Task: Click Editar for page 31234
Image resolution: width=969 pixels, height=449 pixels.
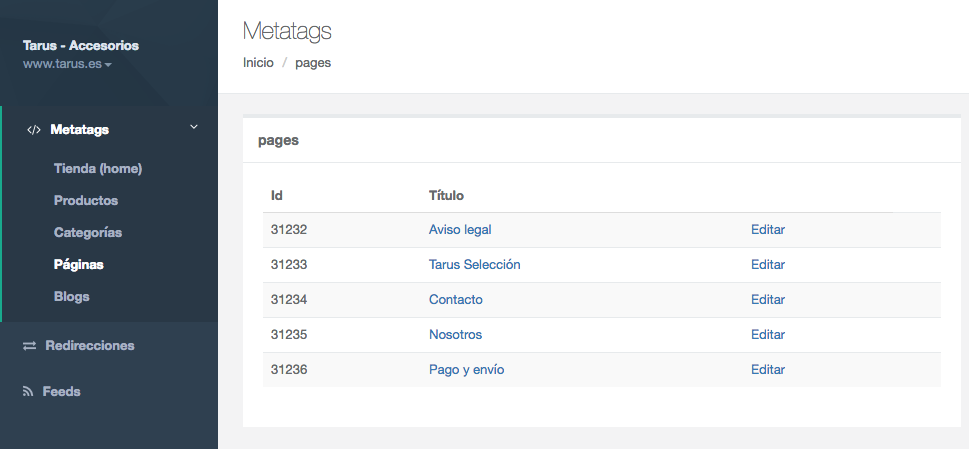Action: [768, 300]
